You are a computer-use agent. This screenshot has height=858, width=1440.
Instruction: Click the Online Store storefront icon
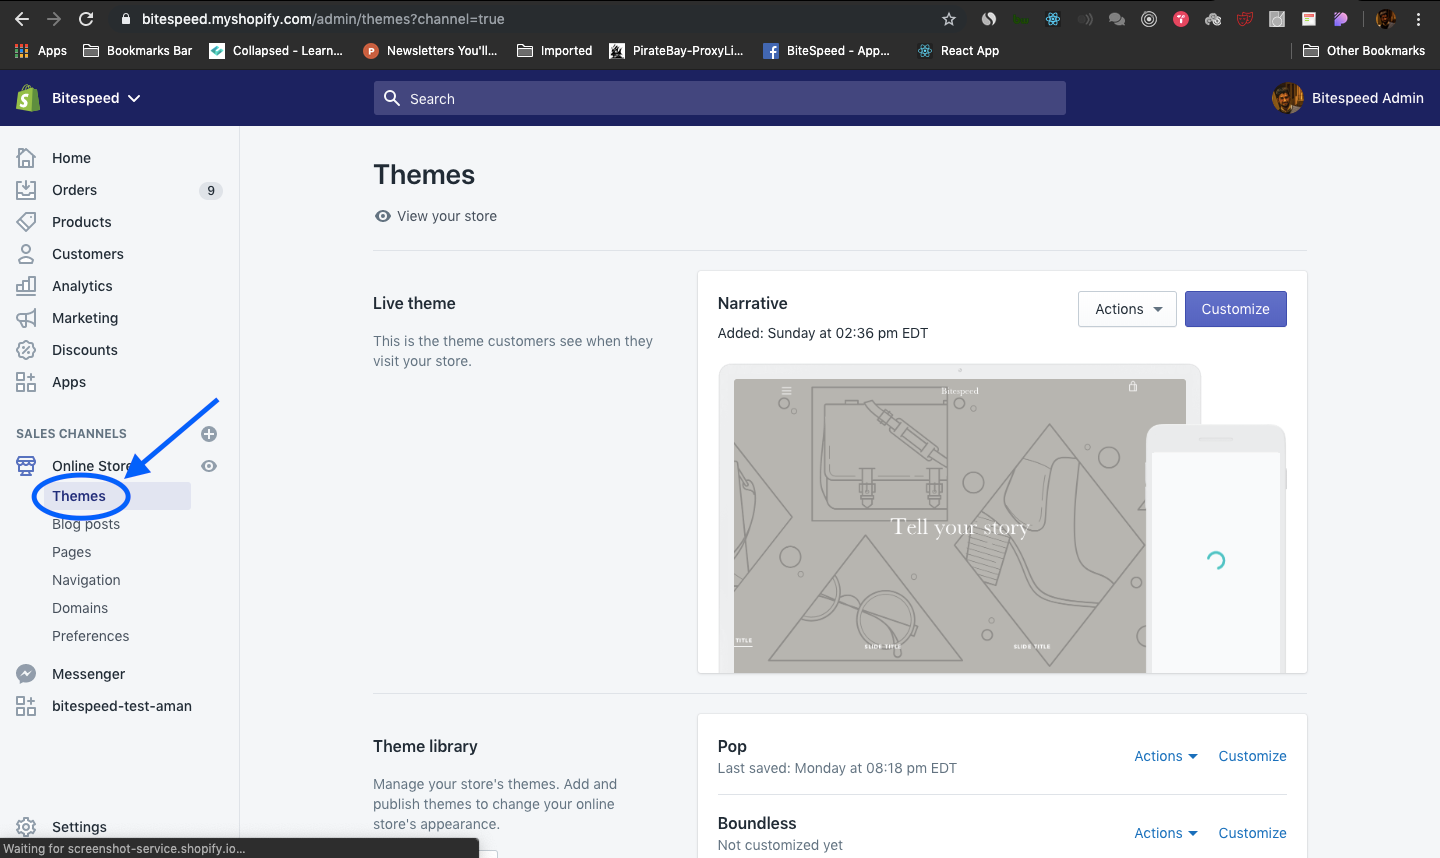pyautogui.click(x=26, y=466)
